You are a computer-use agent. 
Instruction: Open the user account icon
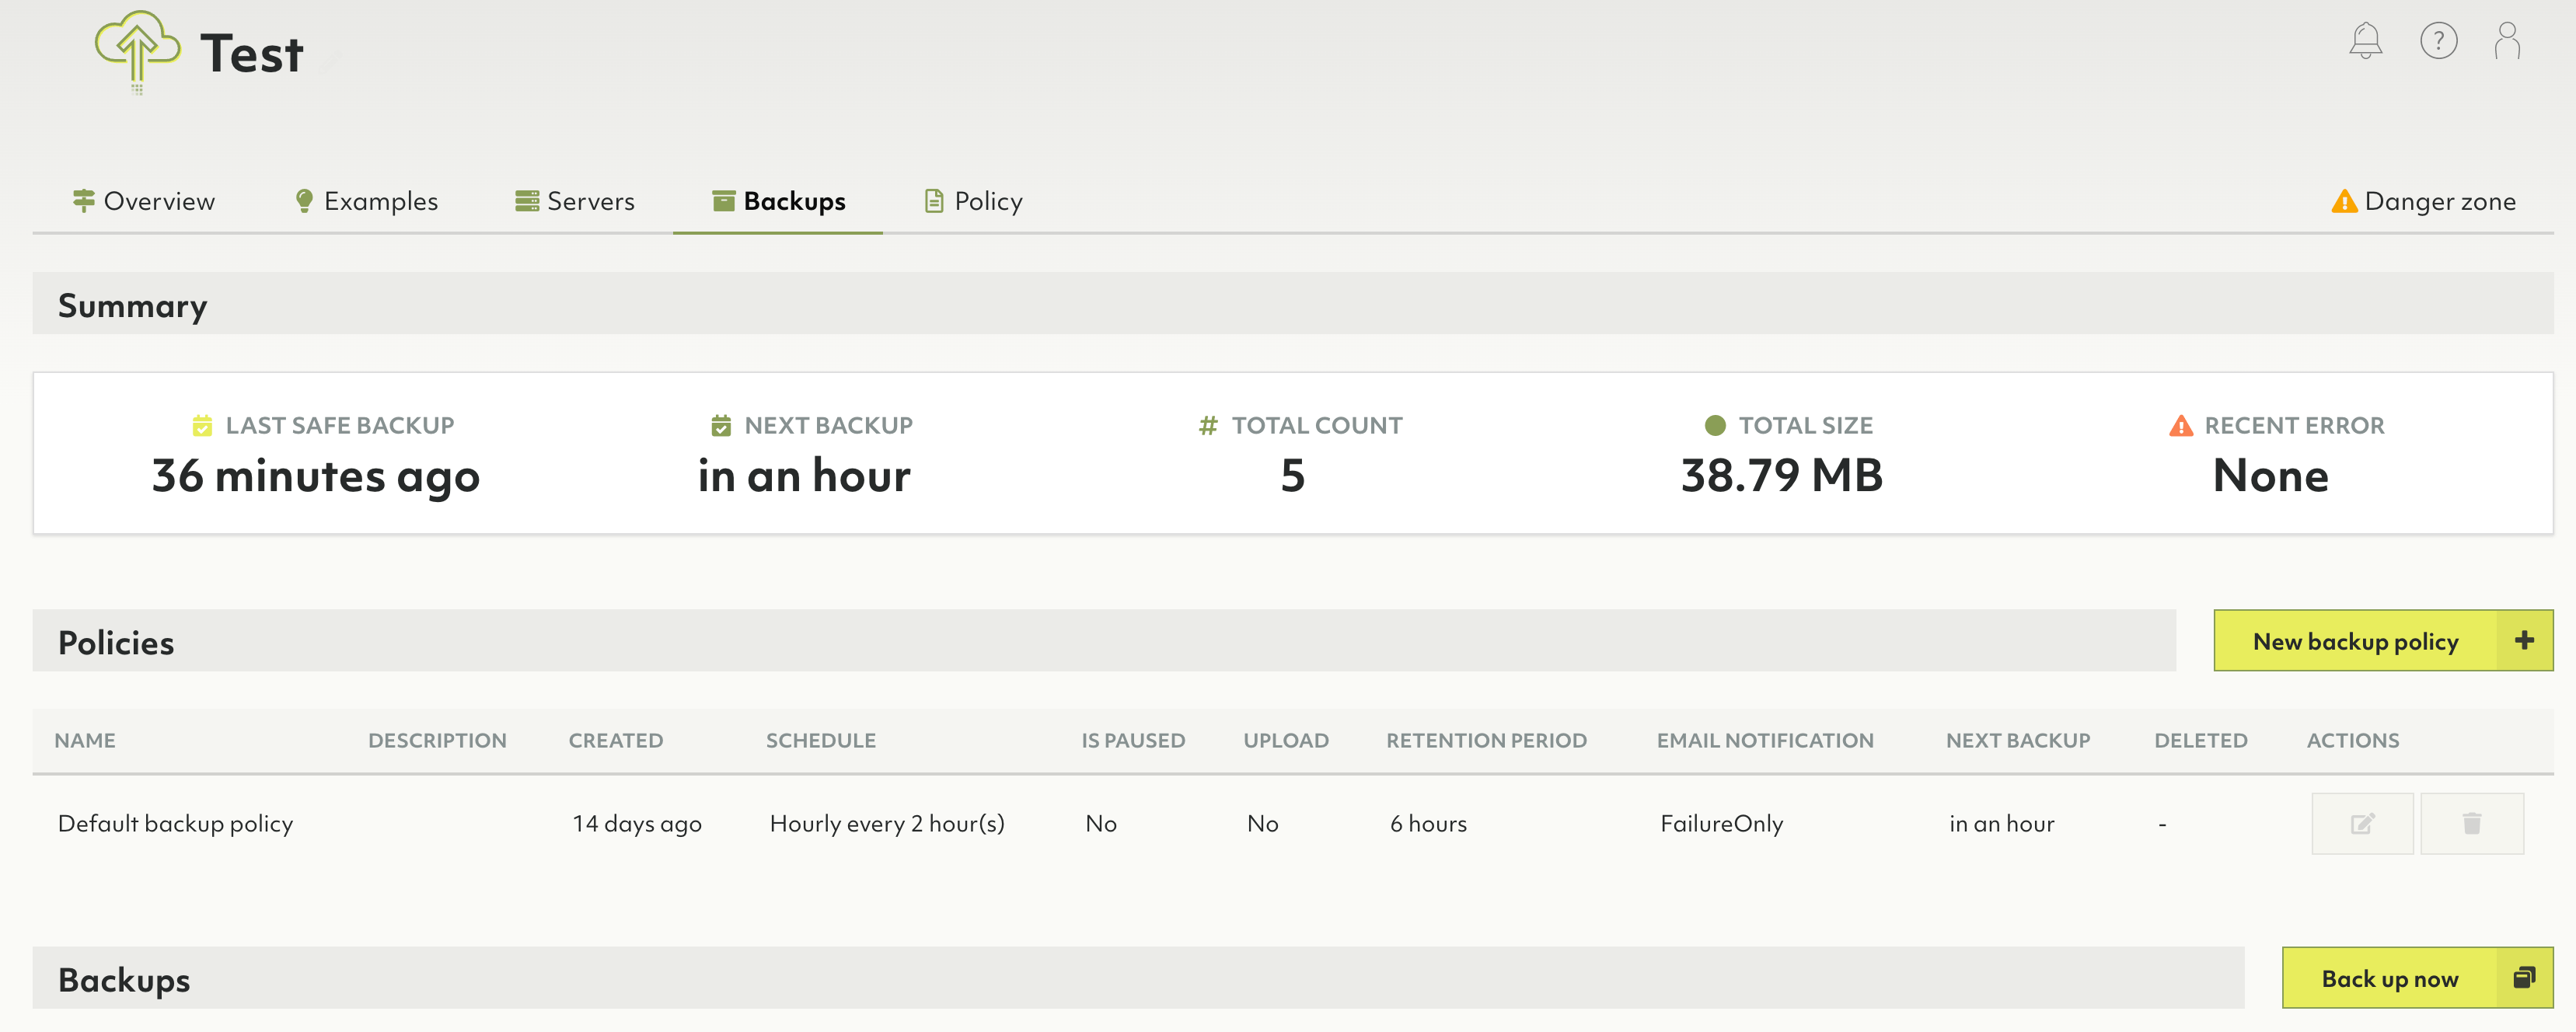(x=2507, y=41)
